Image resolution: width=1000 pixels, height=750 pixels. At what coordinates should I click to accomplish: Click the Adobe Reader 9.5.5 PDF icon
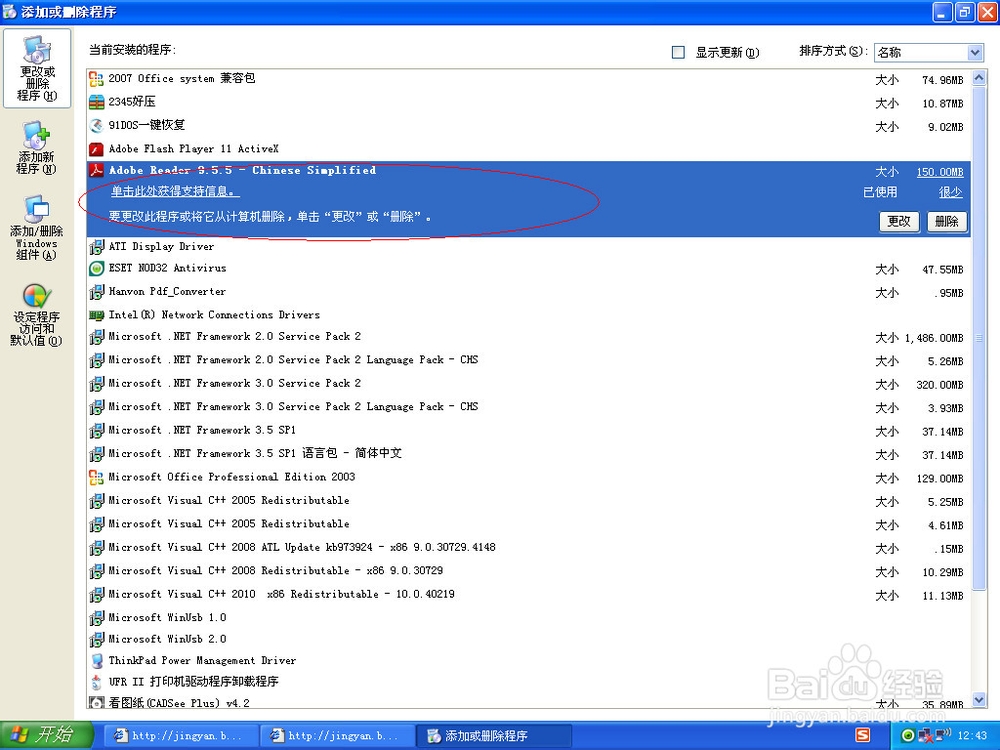96,170
